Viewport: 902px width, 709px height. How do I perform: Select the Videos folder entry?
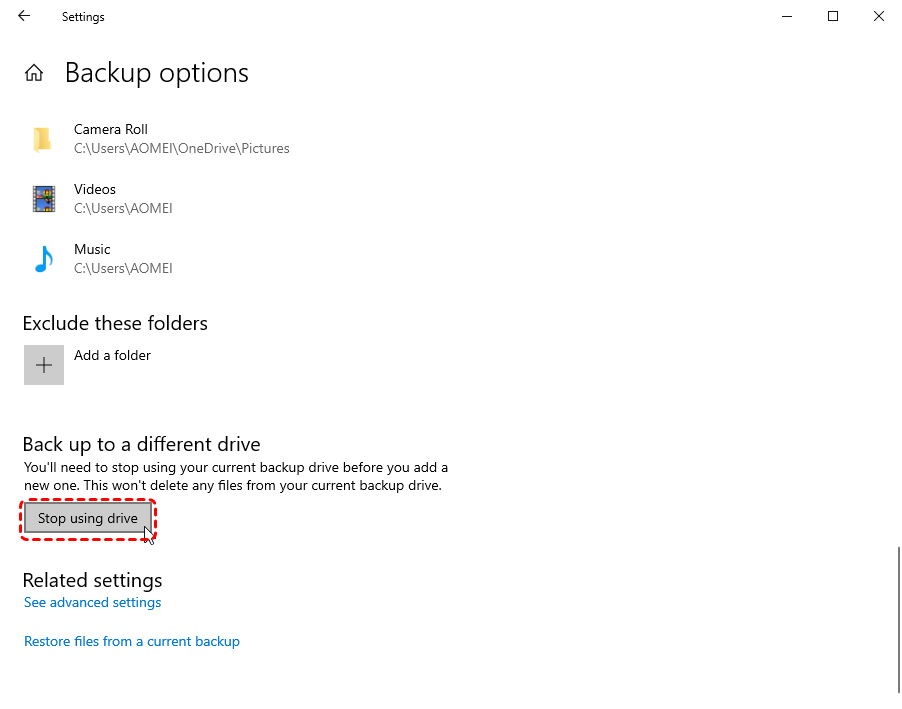tap(161, 199)
